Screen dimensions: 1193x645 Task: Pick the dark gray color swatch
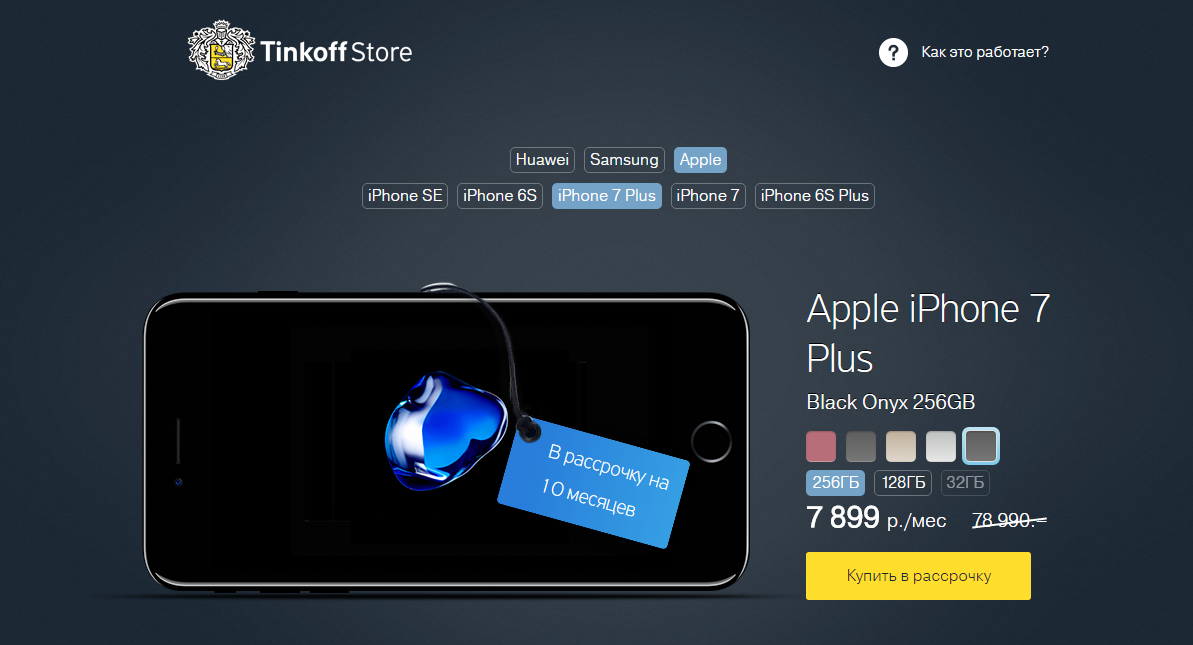pyautogui.click(x=861, y=446)
